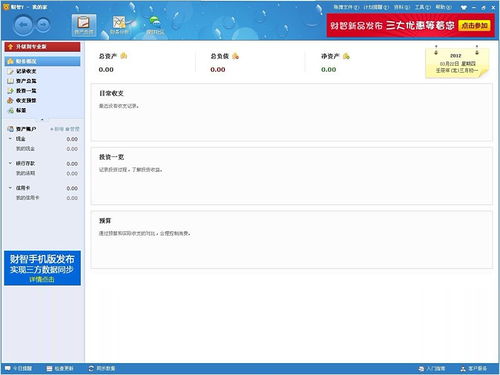Click the speech bubble 今日提醒 status icon
The image size is (500, 375).
click(7, 368)
